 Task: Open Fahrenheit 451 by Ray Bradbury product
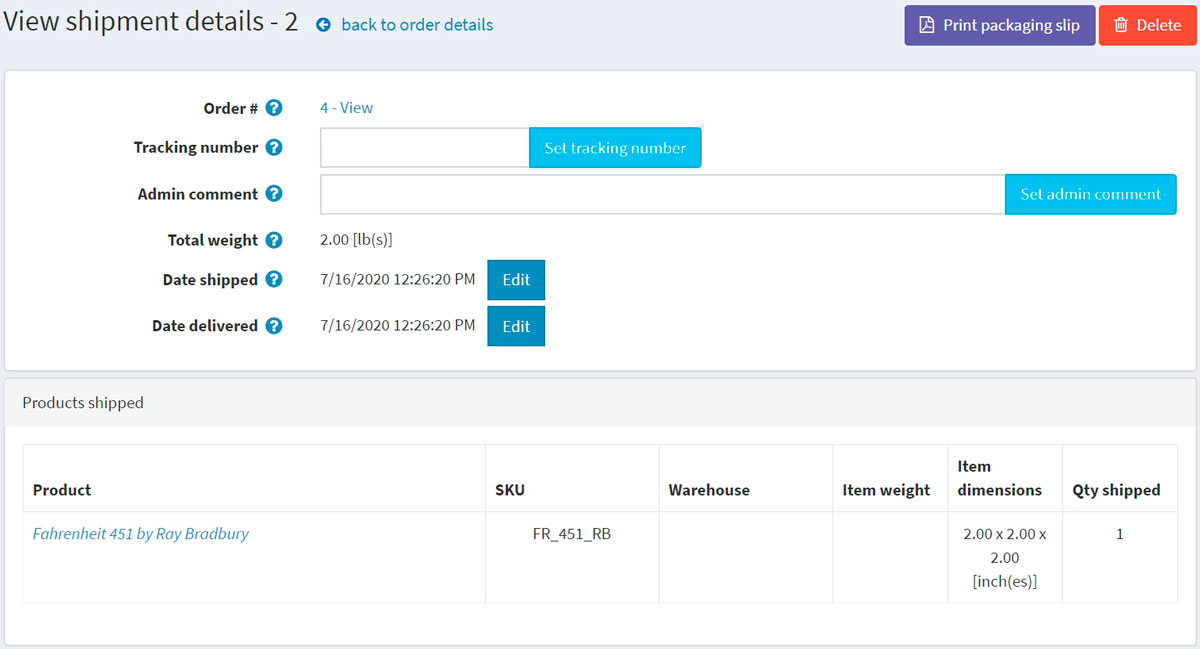(x=141, y=534)
